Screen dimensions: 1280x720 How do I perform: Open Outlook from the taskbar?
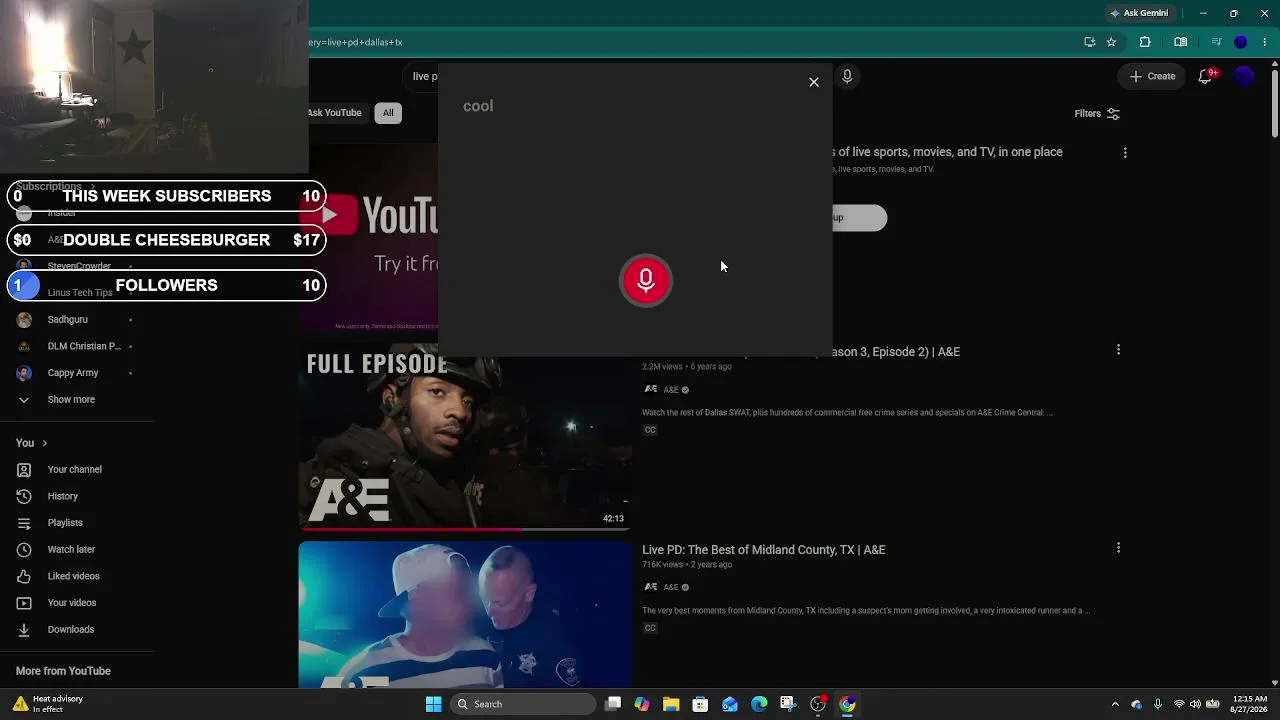[730, 704]
